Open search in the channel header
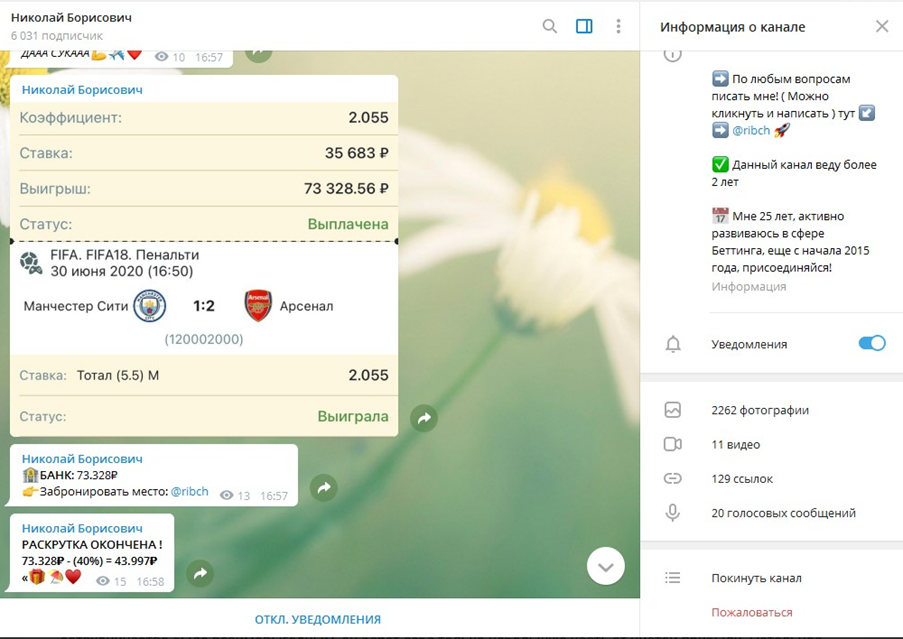Image resolution: width=903 pixels, height=639 pixels. [x=549, y=26]
